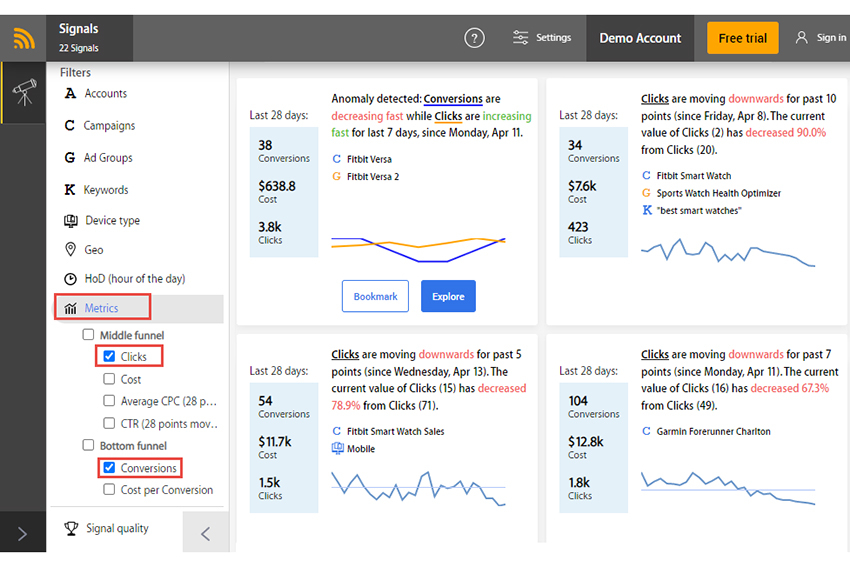Select the Geo location pin filter
The width and height of the screenshot is (850, 567).
coord(70,249)
